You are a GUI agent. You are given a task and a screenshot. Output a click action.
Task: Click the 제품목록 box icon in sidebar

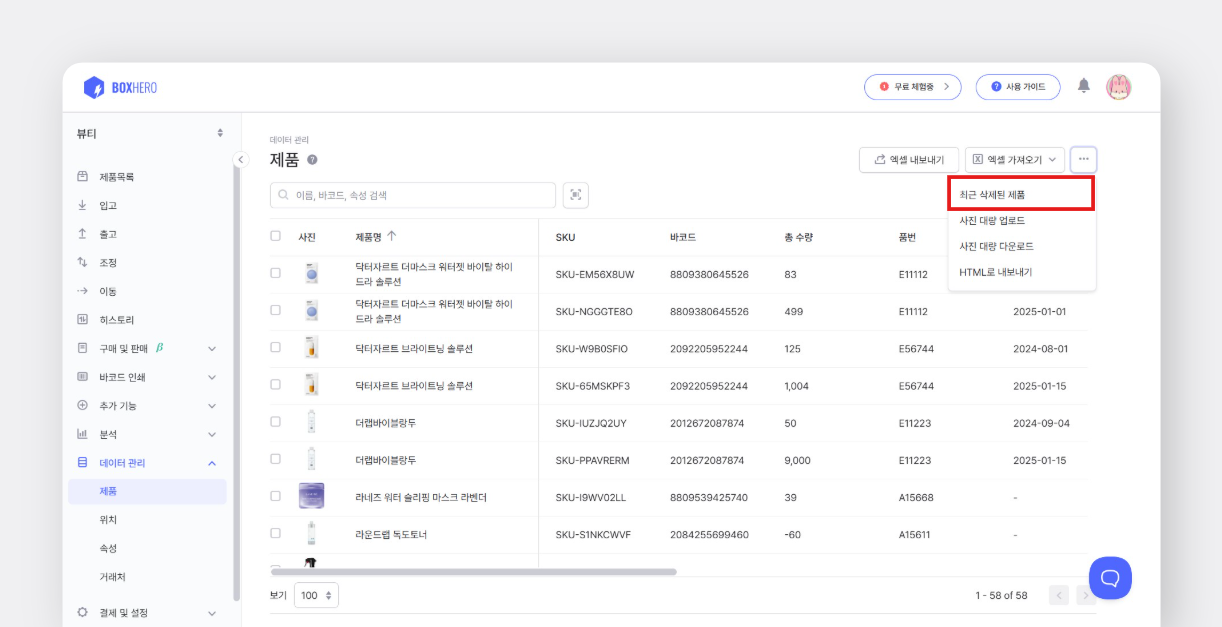pyautogui.click(x=83, y=177)
